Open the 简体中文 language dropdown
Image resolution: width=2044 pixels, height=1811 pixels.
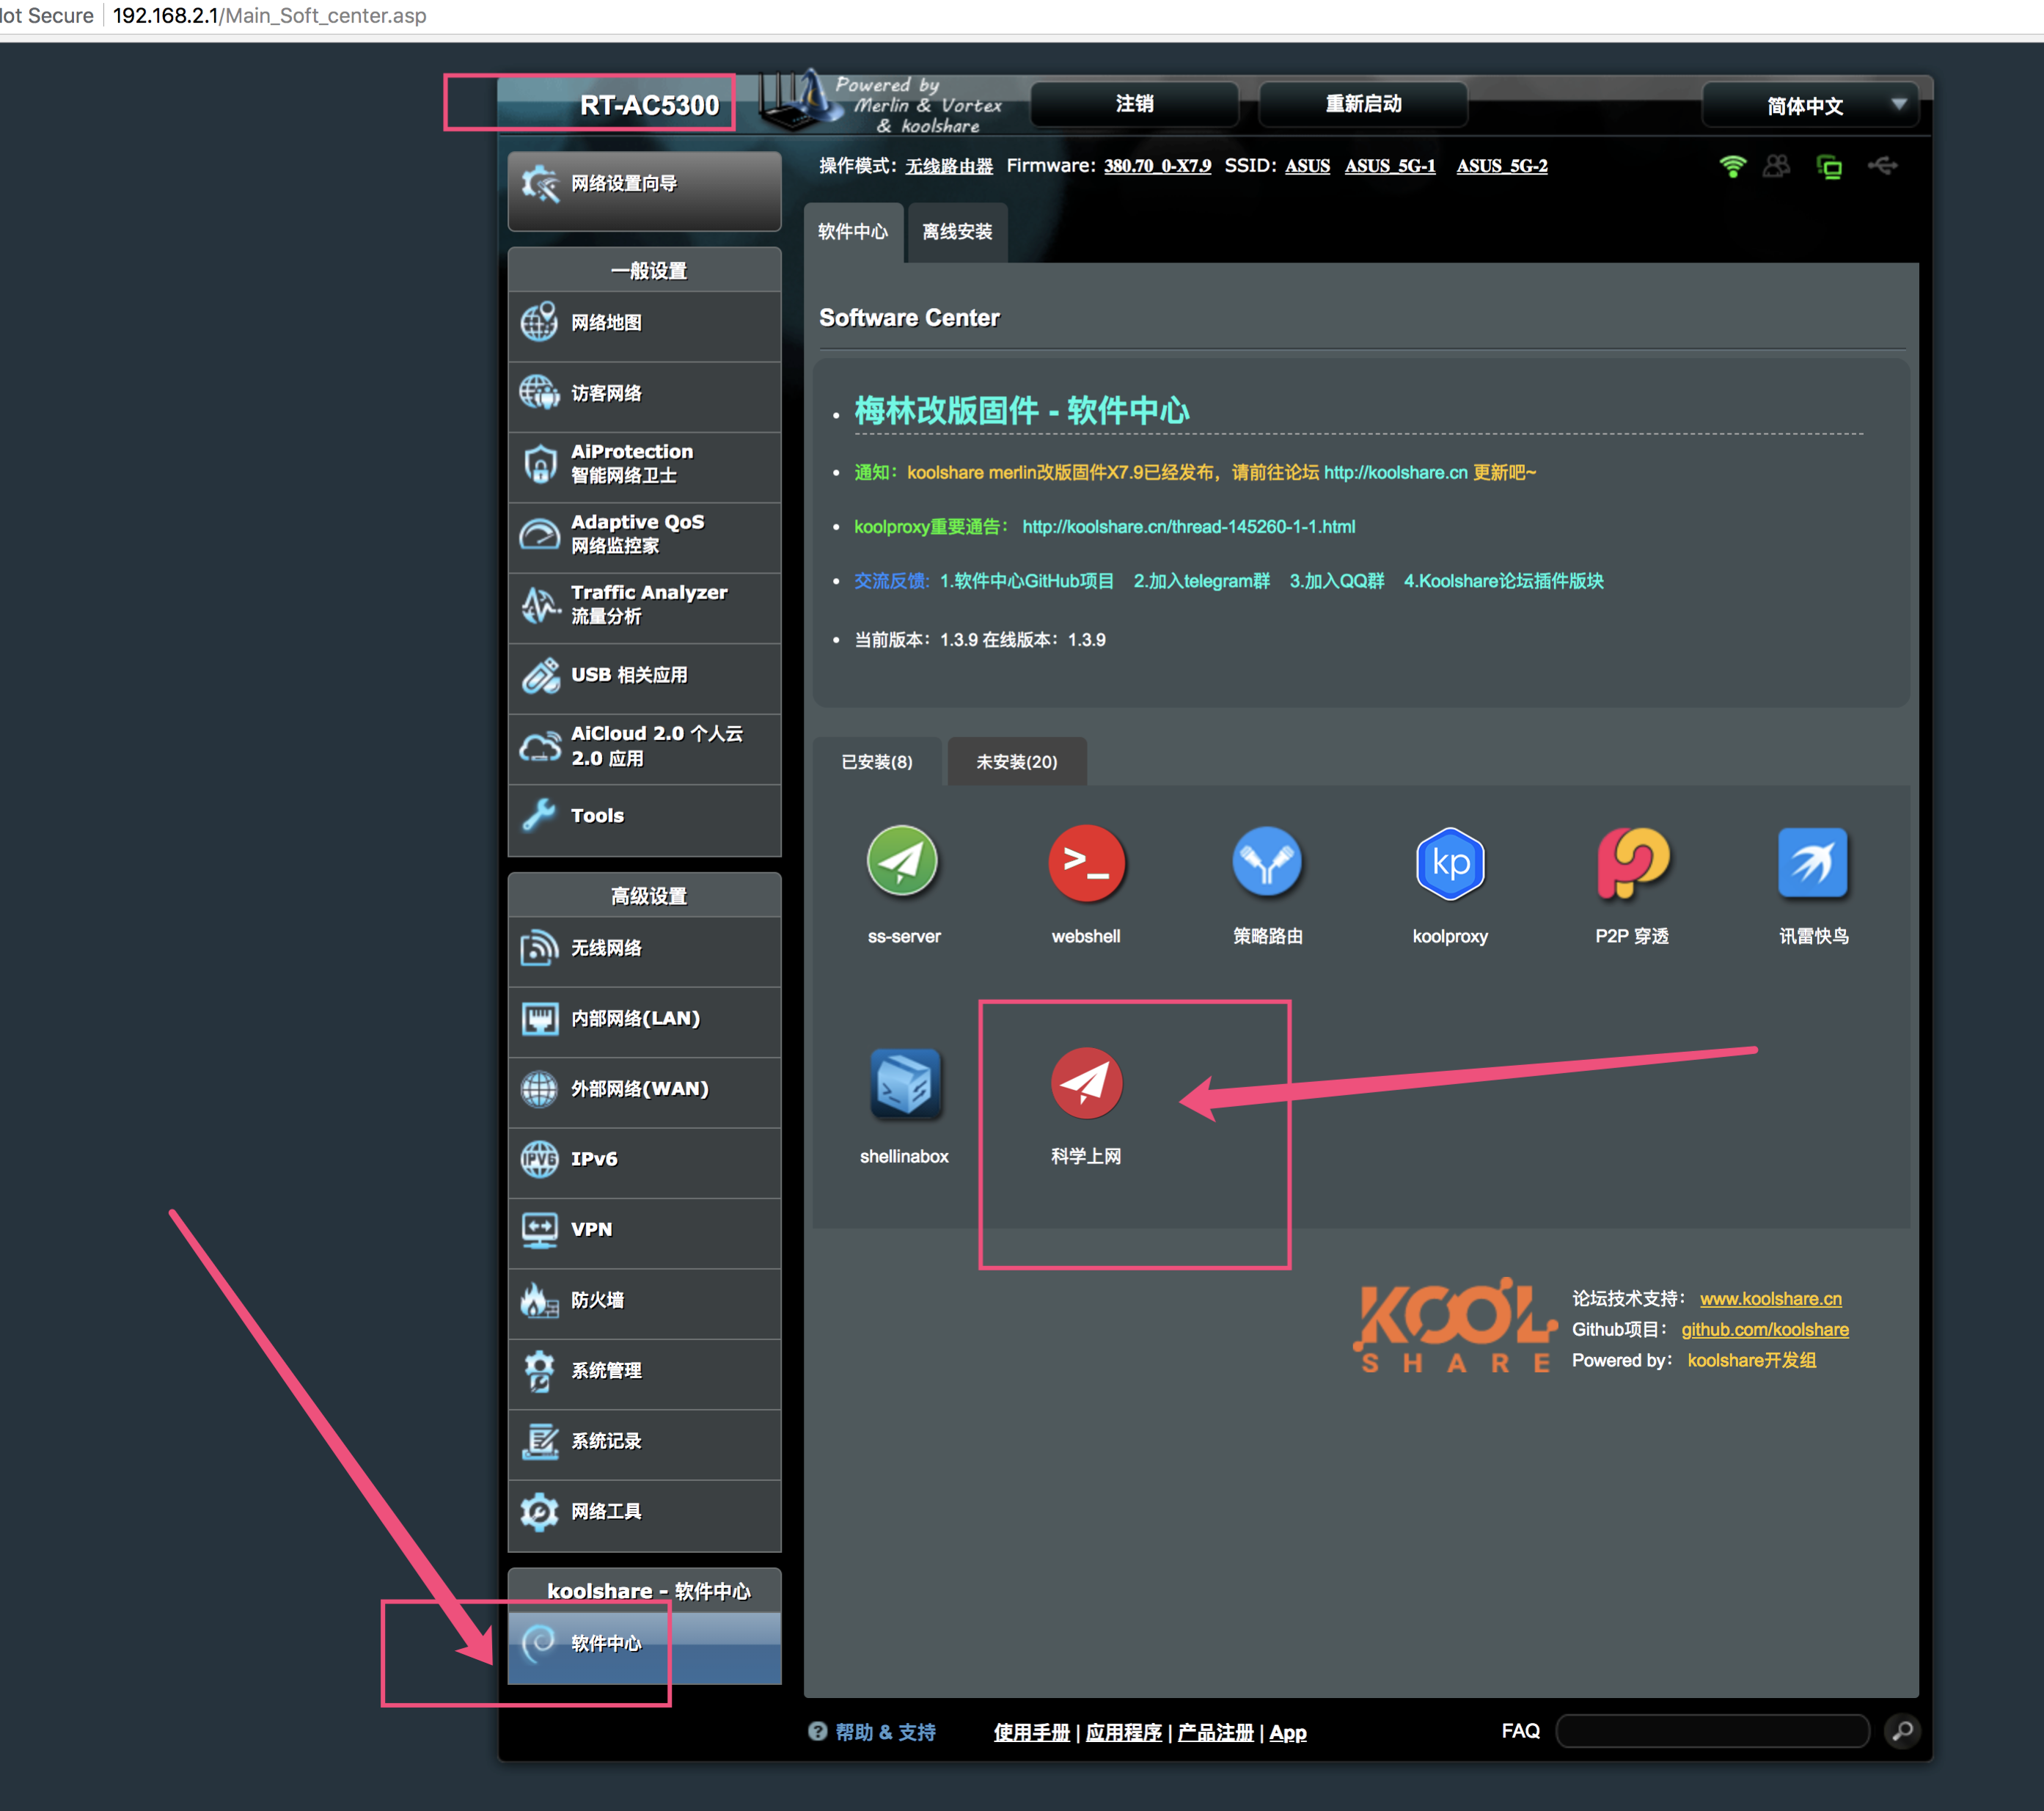(x=1809, y=106)
